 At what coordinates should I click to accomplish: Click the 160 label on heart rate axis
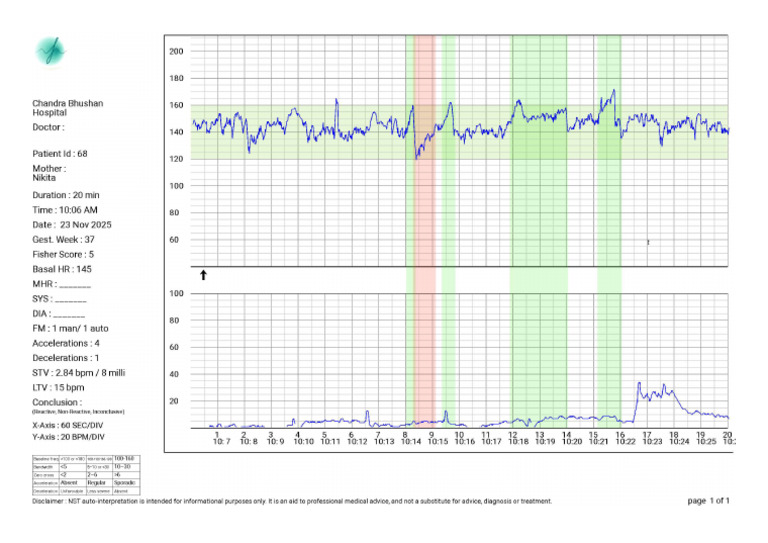(x=176, y=105)
